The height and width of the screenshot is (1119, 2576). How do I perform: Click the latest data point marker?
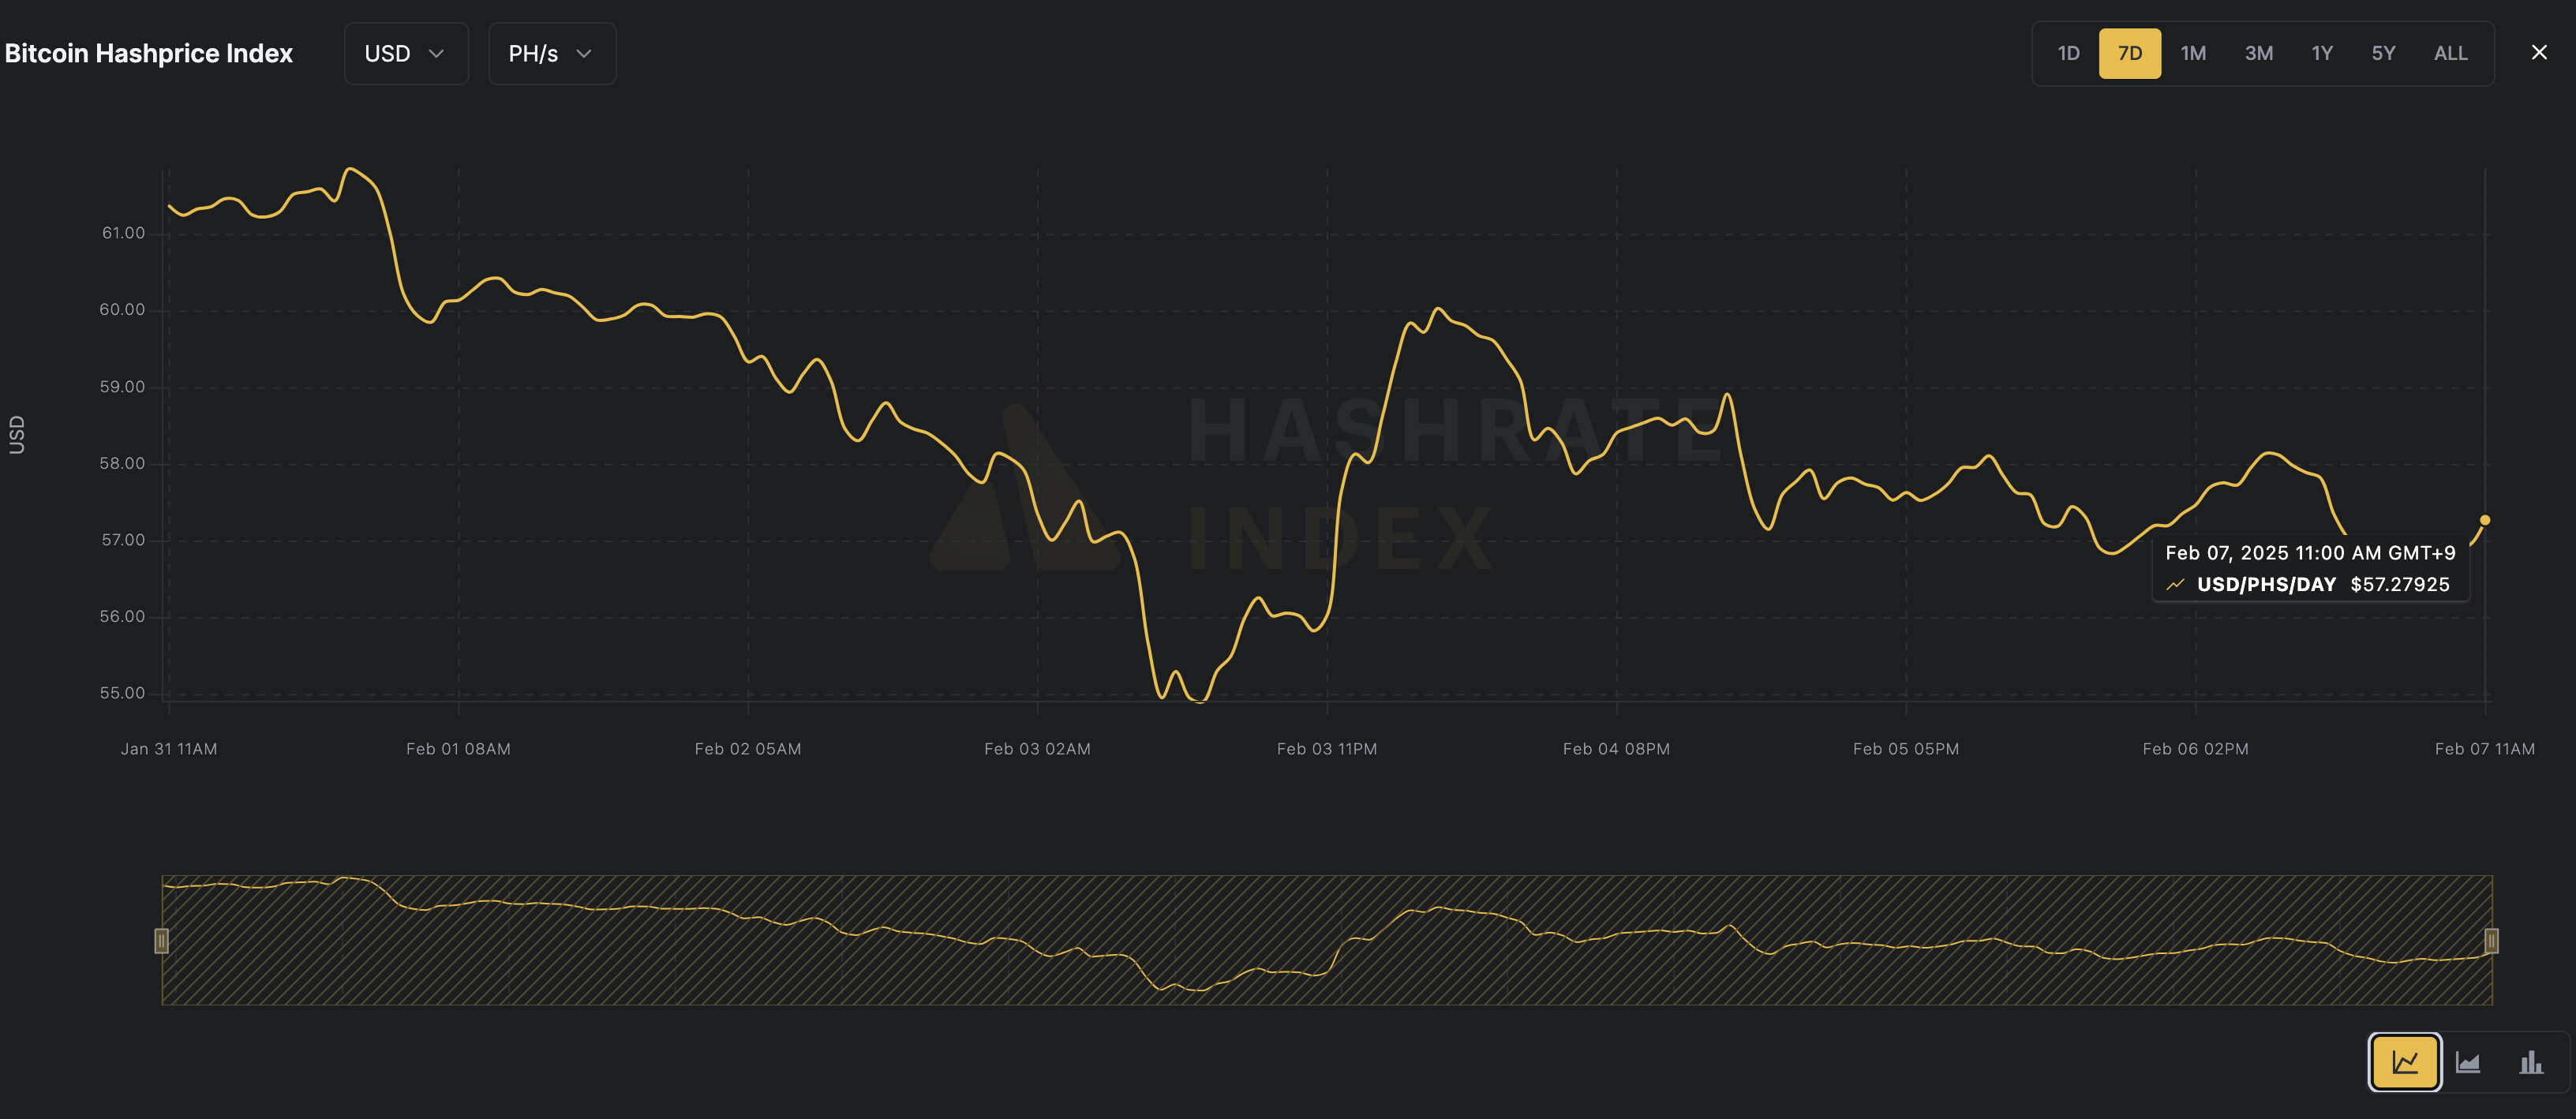[x=2484, y=520]
